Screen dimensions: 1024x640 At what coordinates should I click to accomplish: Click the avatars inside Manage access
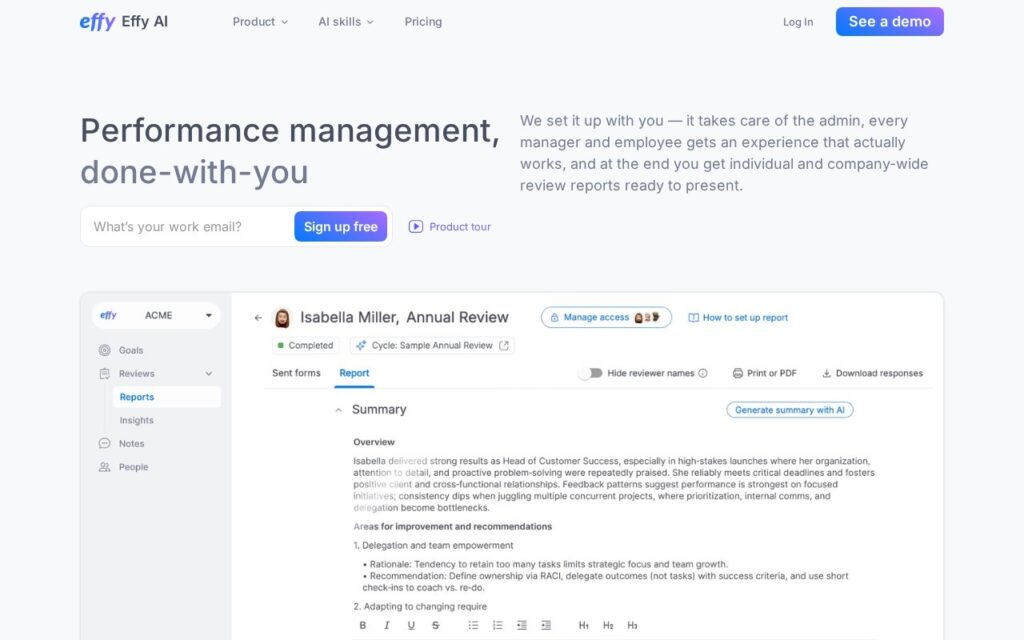point(647,317)
